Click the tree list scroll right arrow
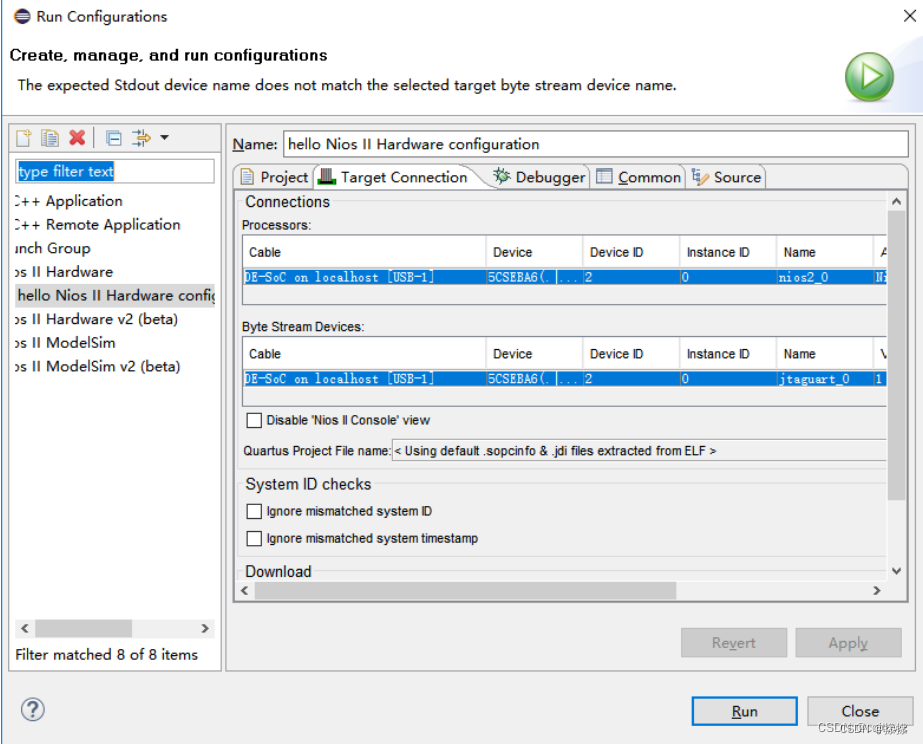 (x=205, y=629)
